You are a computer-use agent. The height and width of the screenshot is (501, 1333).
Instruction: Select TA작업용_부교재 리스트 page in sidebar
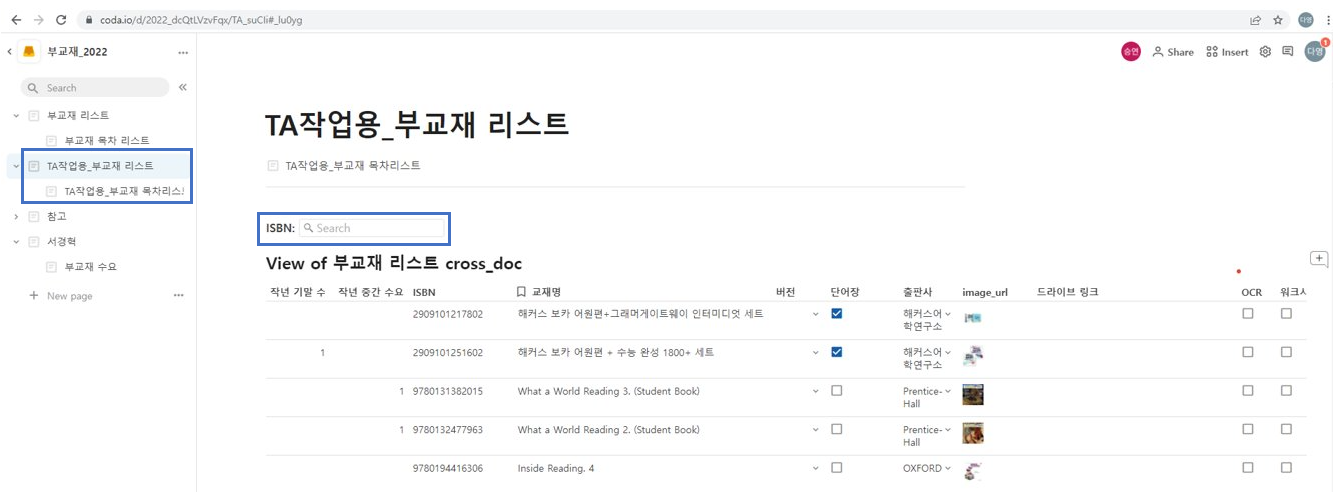[100, 166]
